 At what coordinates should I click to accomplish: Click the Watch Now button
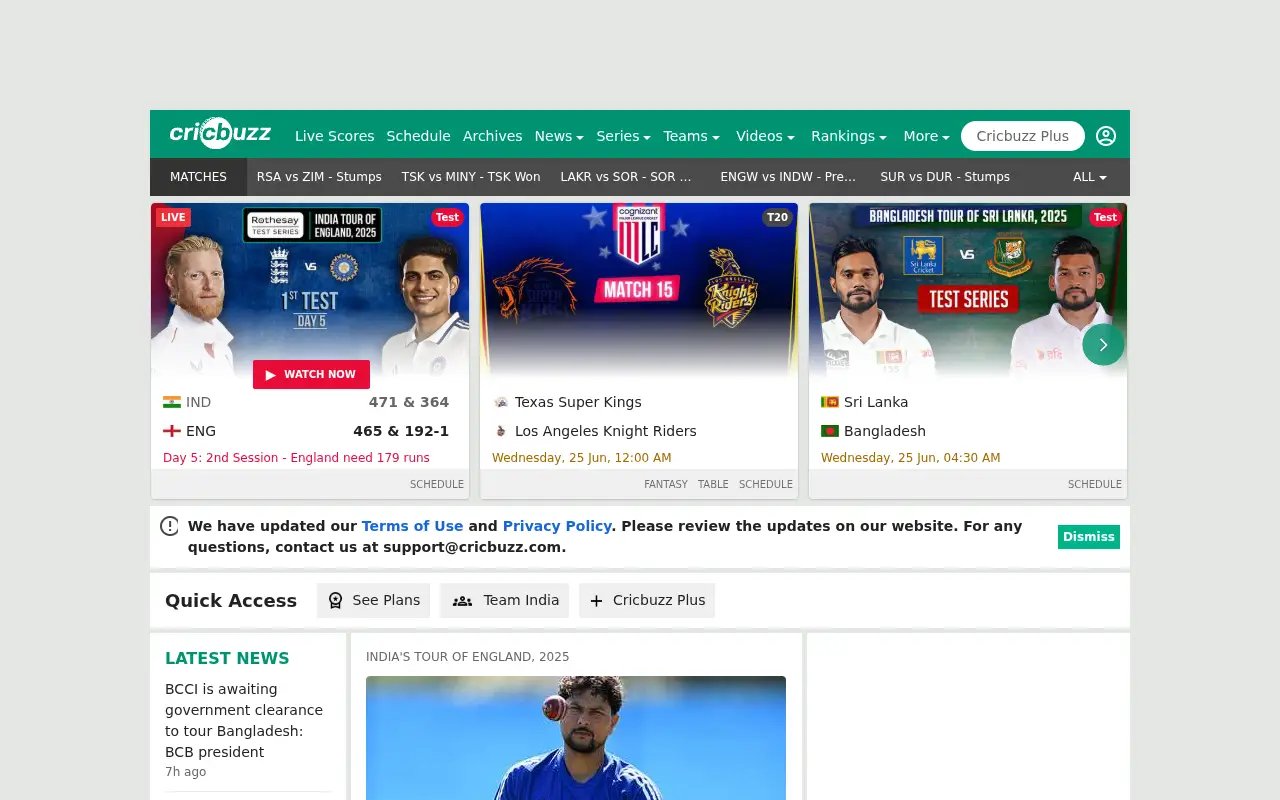coord(311,374)
